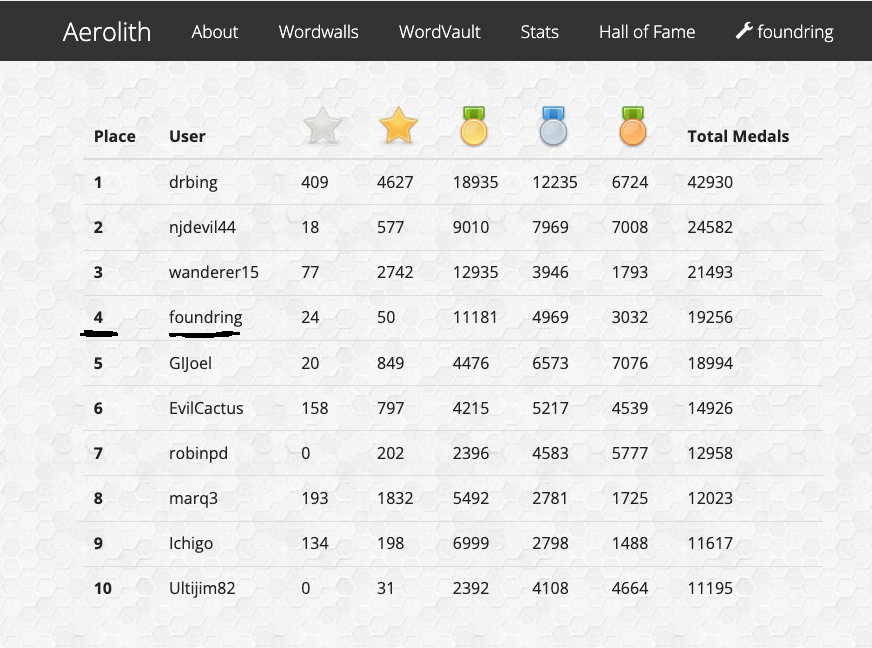Click GIJoel's total 18994
This screenshot has width=872, height=648.
coord(710,364)
